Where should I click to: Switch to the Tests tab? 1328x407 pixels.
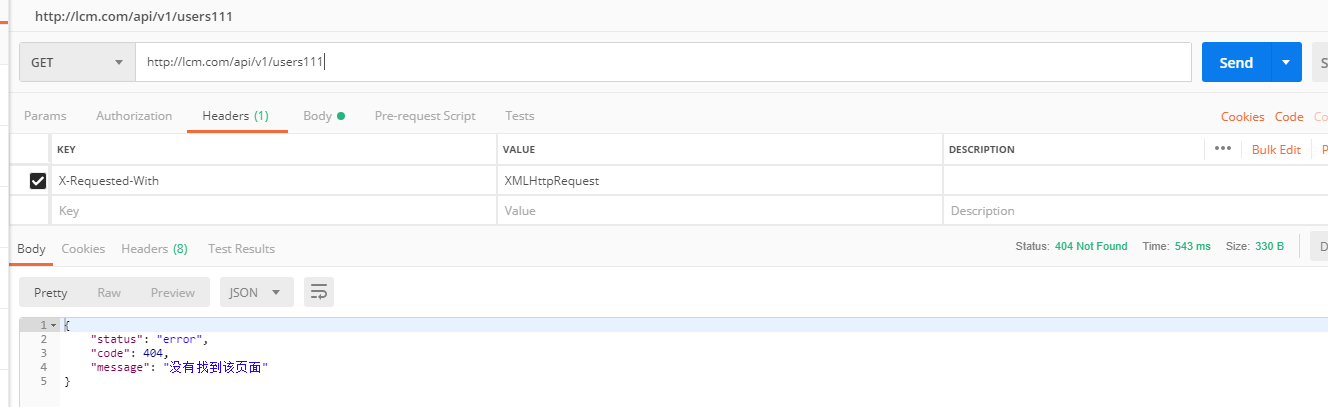pyautogui.click(x=520, y=116)
